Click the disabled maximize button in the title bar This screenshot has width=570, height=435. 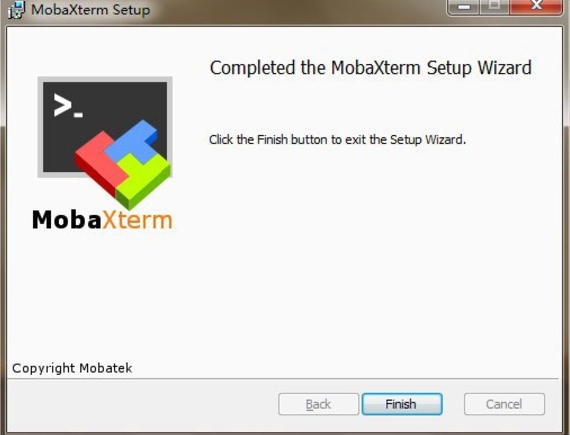pyautogui.click(x=494, y=7)
